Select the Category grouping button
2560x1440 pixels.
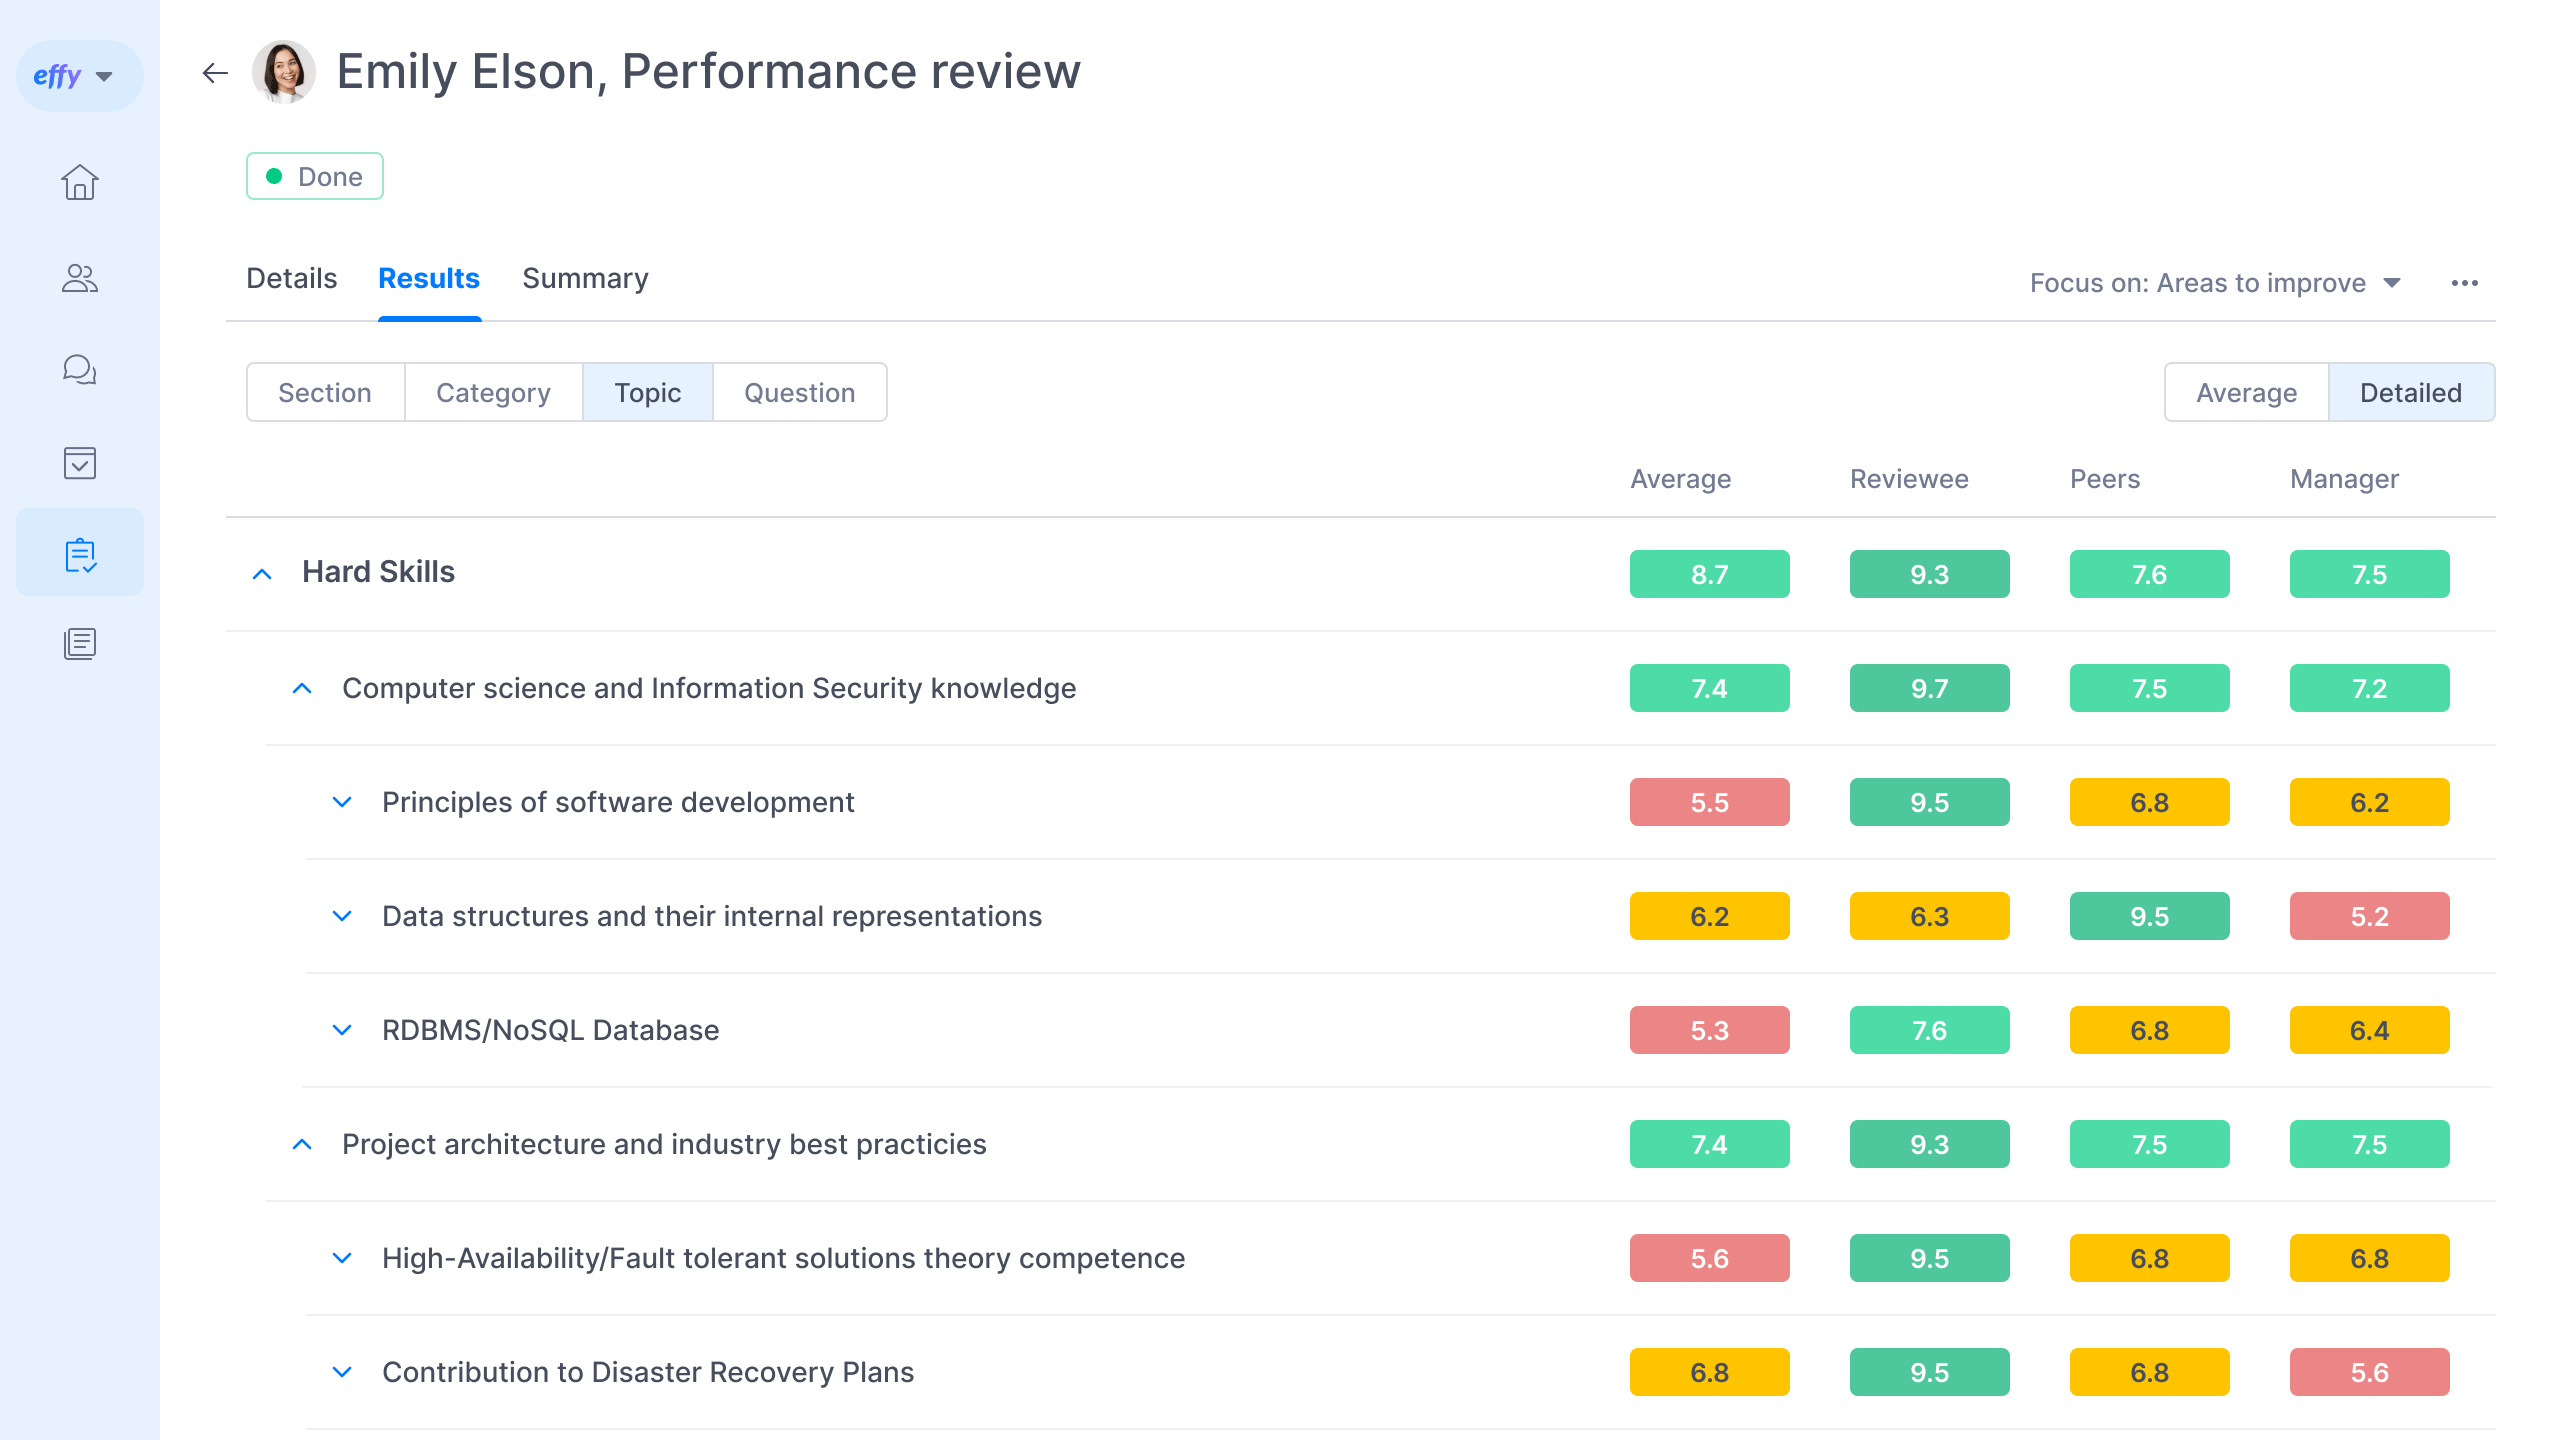[493, 393]
